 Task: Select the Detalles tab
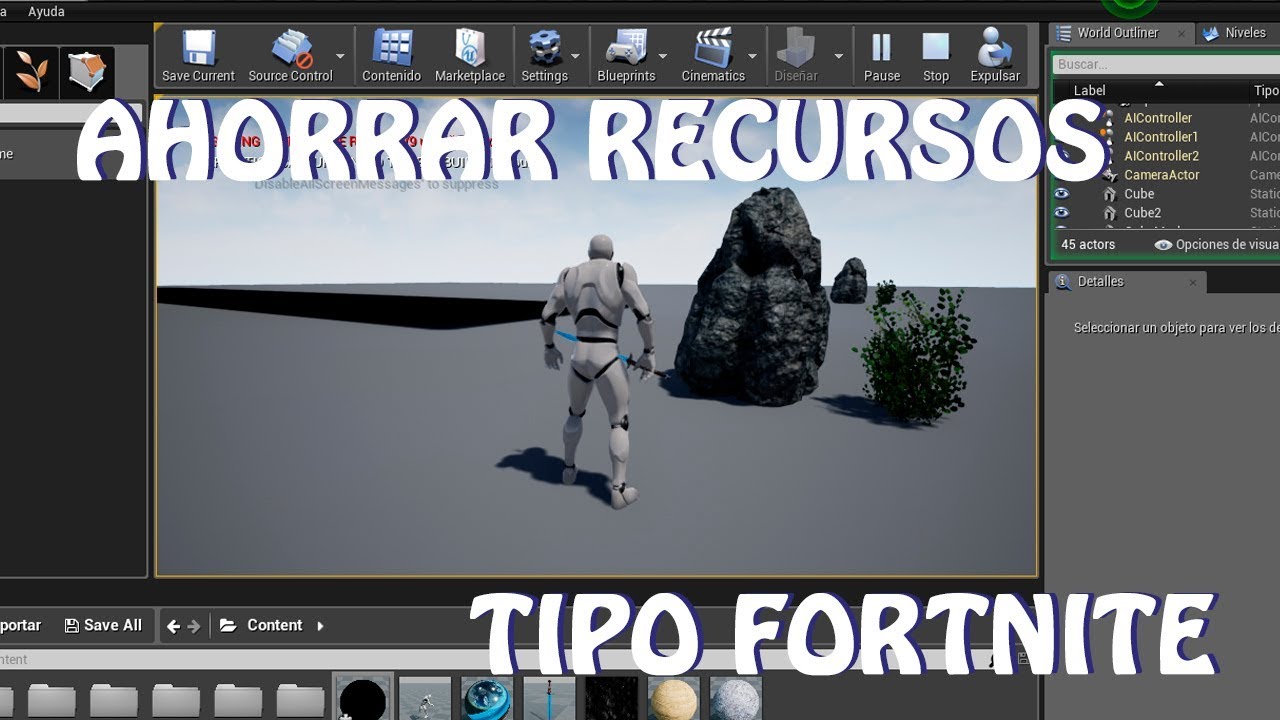tap(1127, 282)
